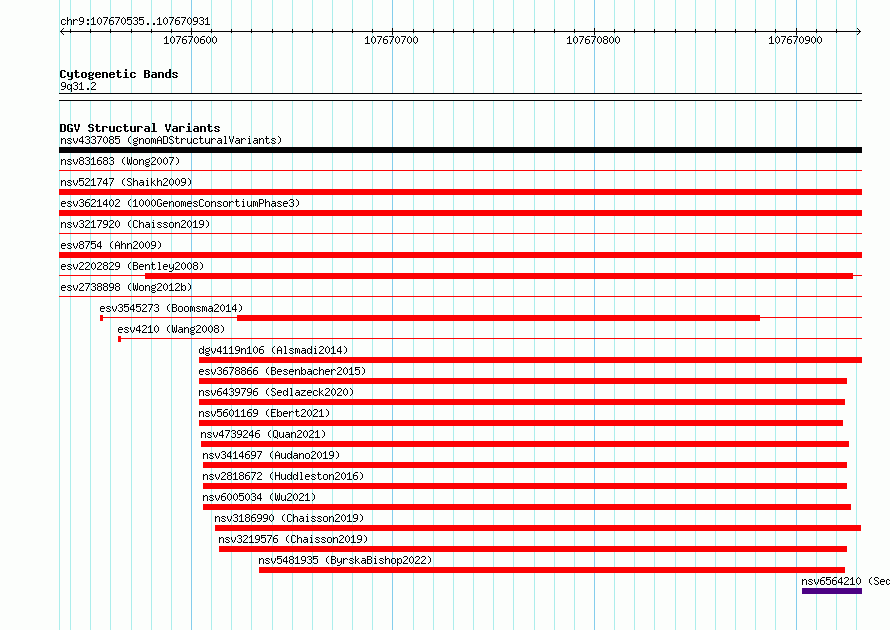Open variant esv3545273 (Boomsma2014)
The height and width of the screenshot is (630, 890).
pos(171,308)
